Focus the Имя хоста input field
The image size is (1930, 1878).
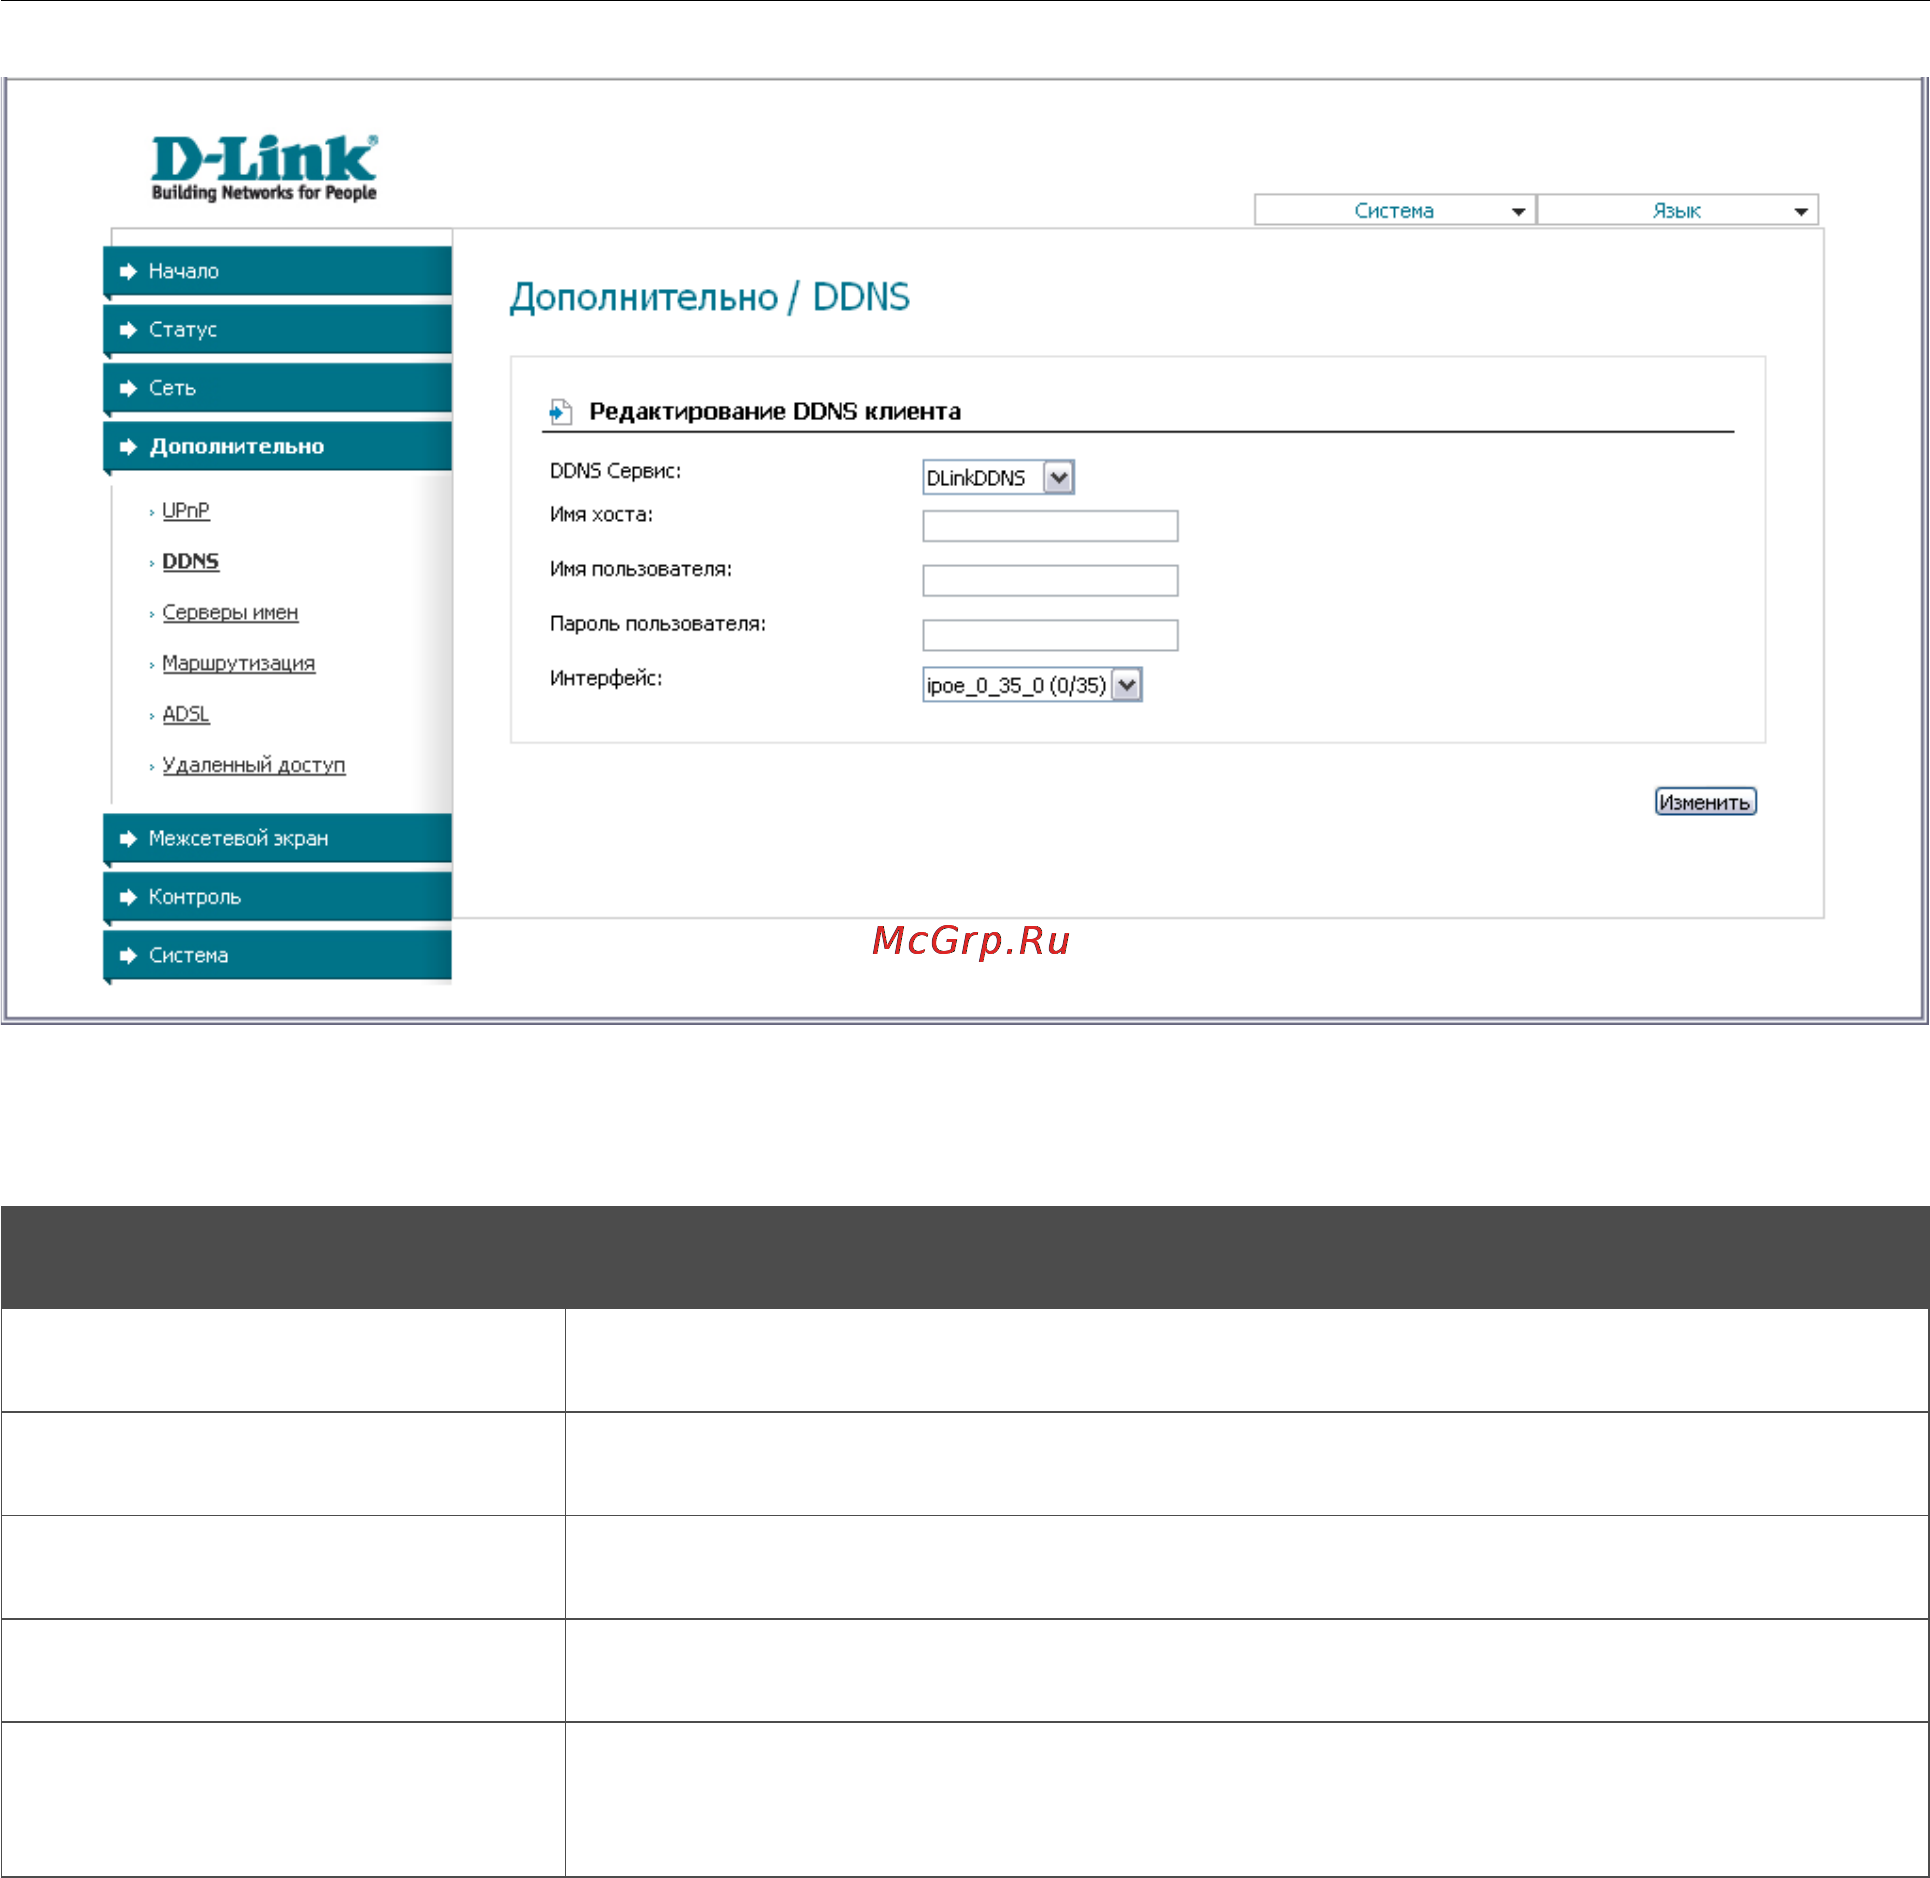point(1050,526)
